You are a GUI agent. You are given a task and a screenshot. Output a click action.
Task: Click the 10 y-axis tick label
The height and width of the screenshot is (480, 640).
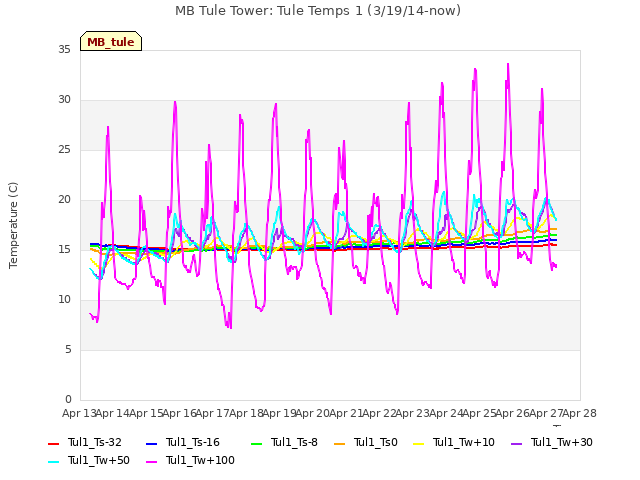(64, 300)
